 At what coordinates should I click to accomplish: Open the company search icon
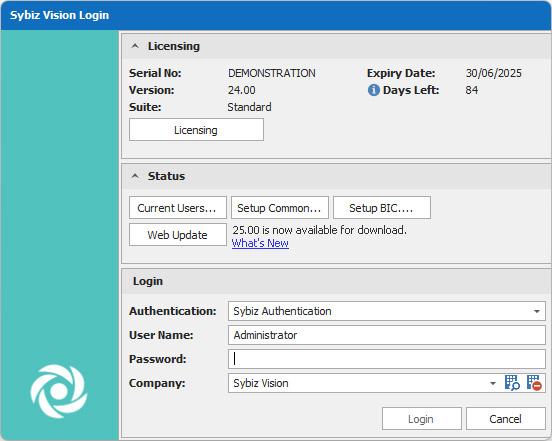coord(512,383)
